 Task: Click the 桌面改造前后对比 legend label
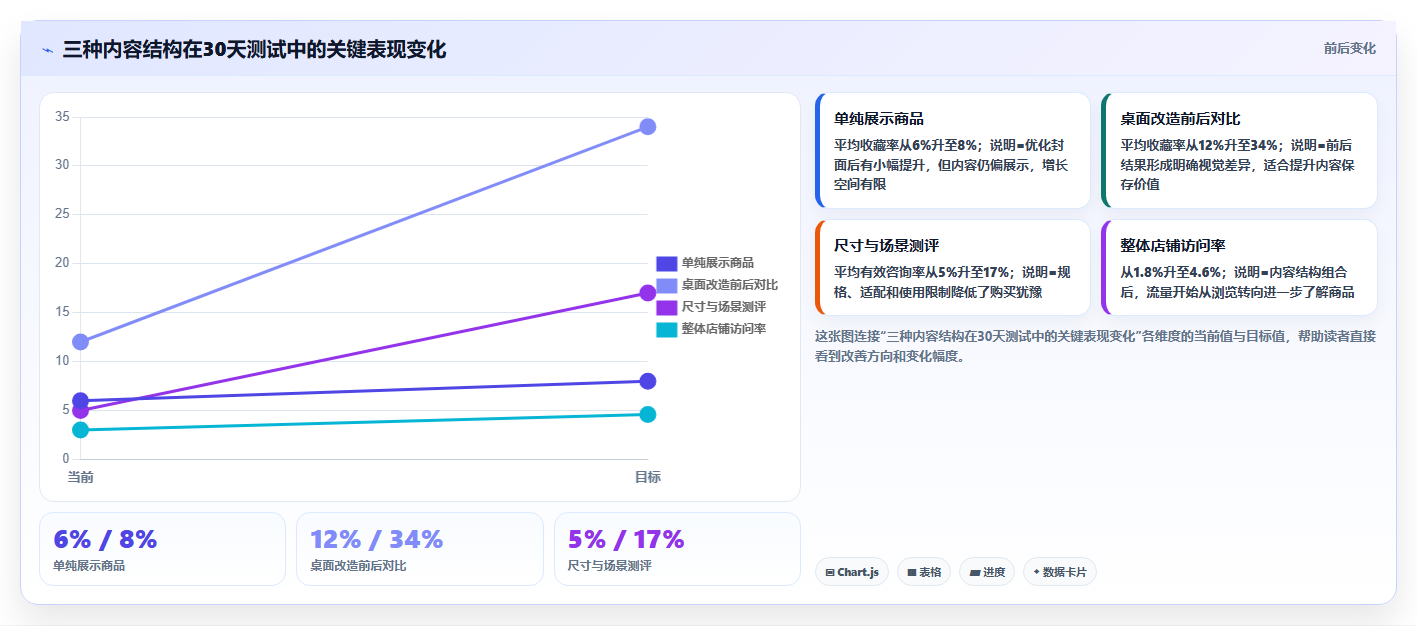(x=729, y=285)
